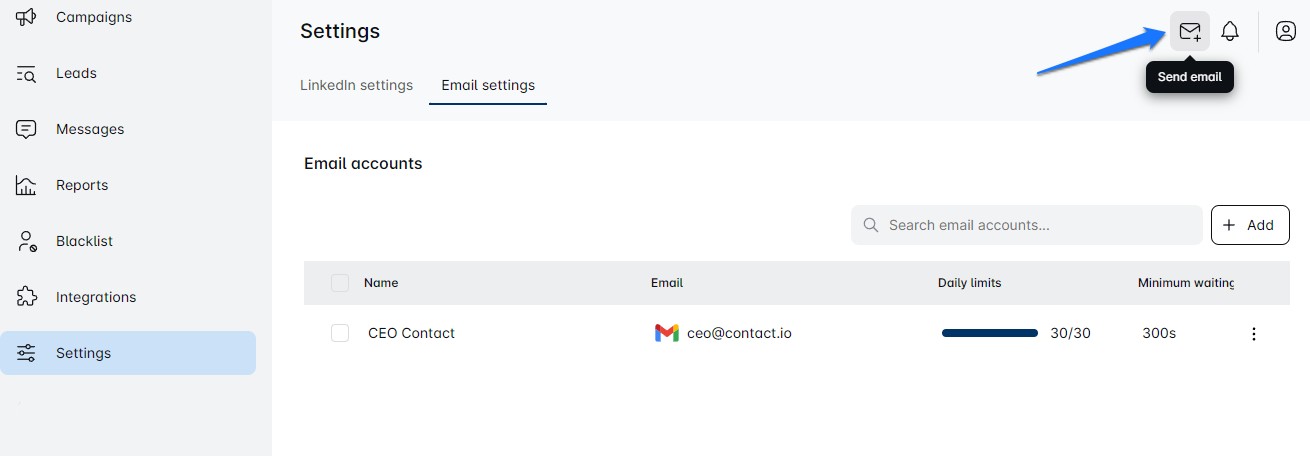1310x456 pixels.
Task: Click the Integrations puzzle piece icon
Action: point(27,297)
